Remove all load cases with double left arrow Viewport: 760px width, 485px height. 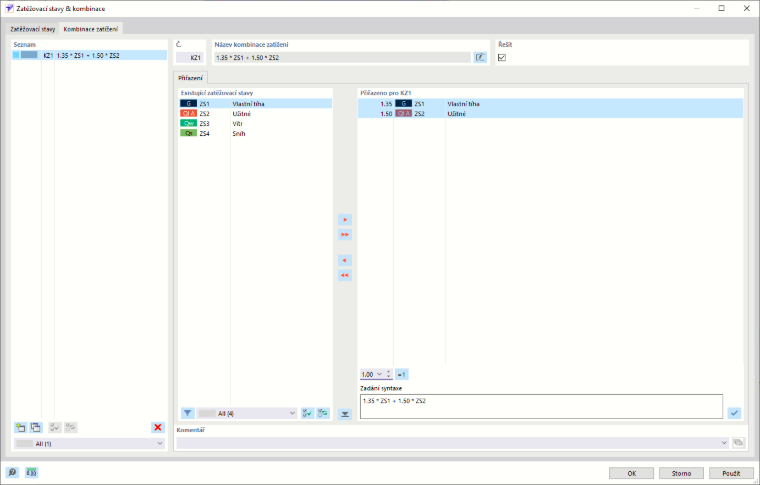point(345,276)
